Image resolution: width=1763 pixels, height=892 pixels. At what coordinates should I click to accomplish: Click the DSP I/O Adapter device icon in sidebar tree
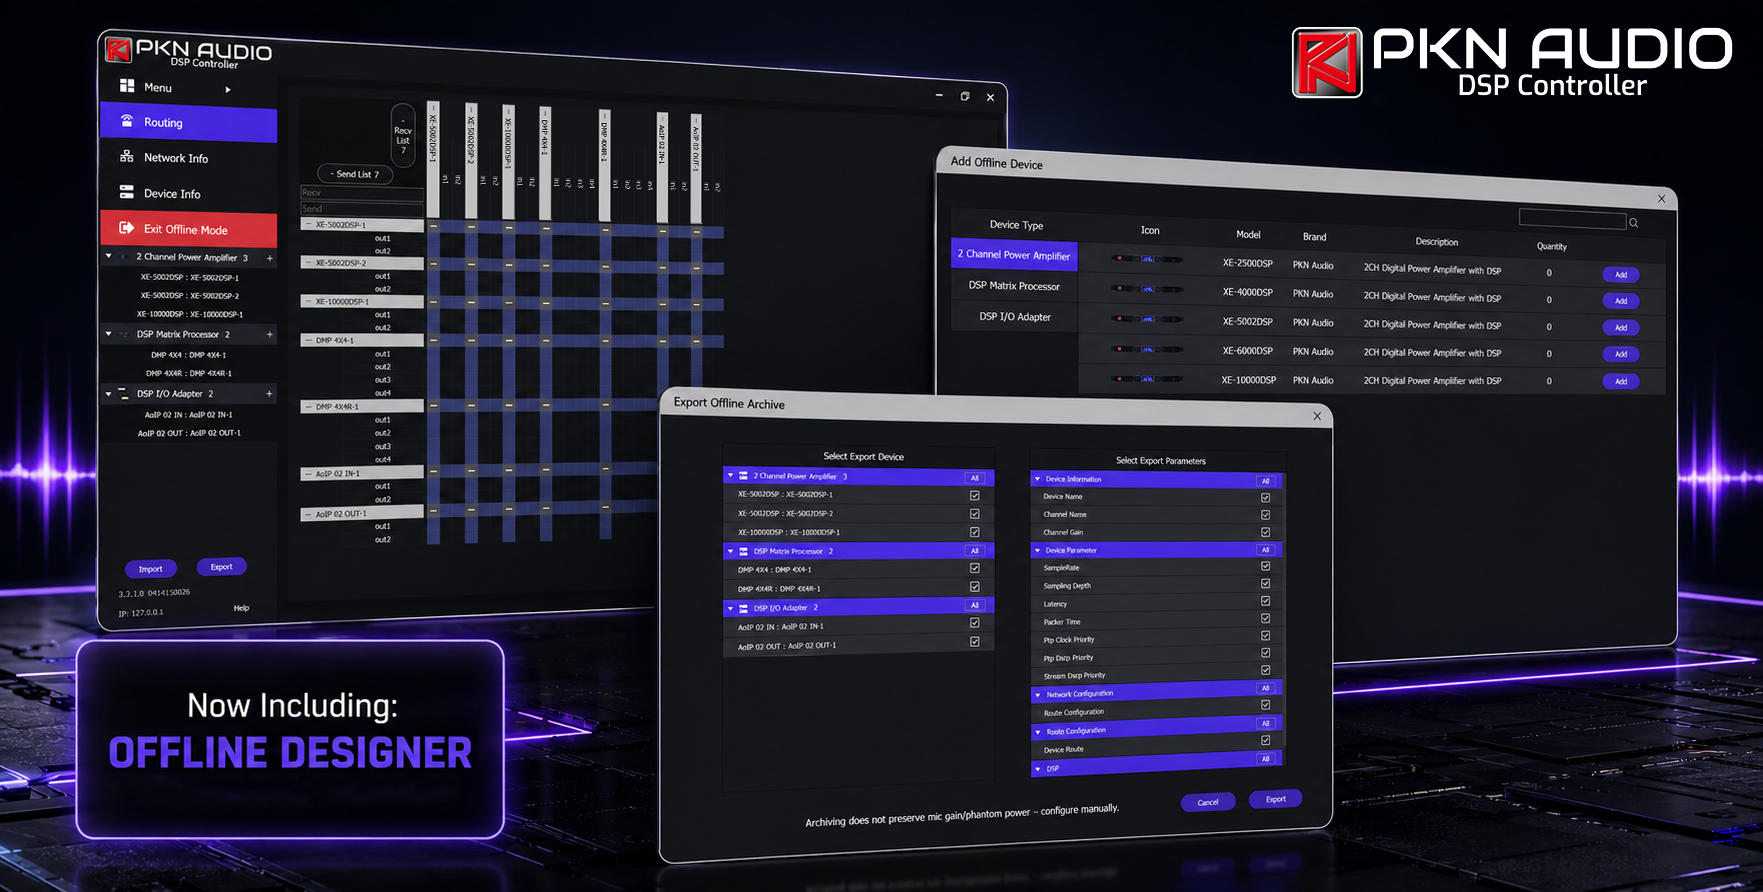pyautogui.click(x=124, y=394)
